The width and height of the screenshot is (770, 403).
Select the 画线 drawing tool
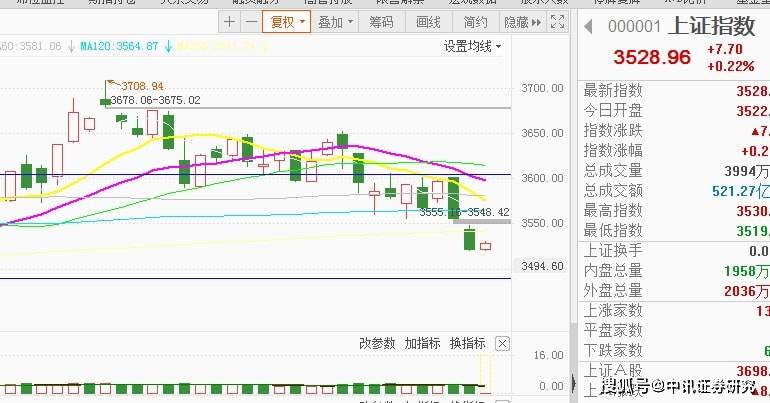[428, 22]
